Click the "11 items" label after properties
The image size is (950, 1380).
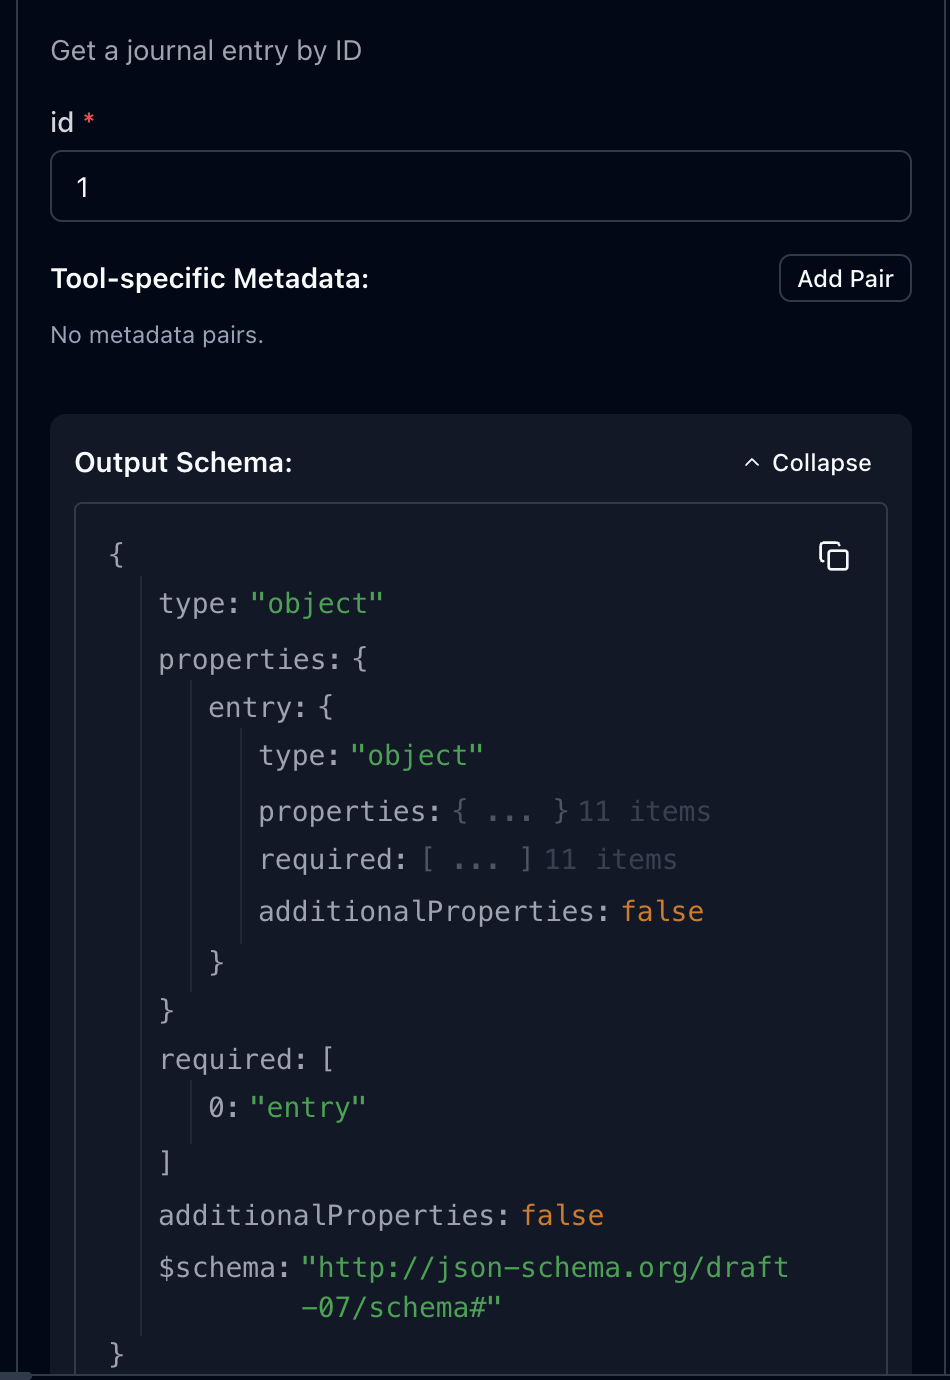[x=644, y=812]
